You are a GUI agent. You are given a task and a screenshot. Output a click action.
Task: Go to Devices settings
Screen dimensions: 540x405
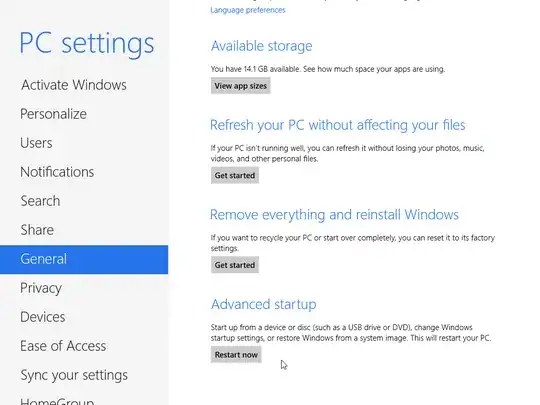click(x=43, y=317)
